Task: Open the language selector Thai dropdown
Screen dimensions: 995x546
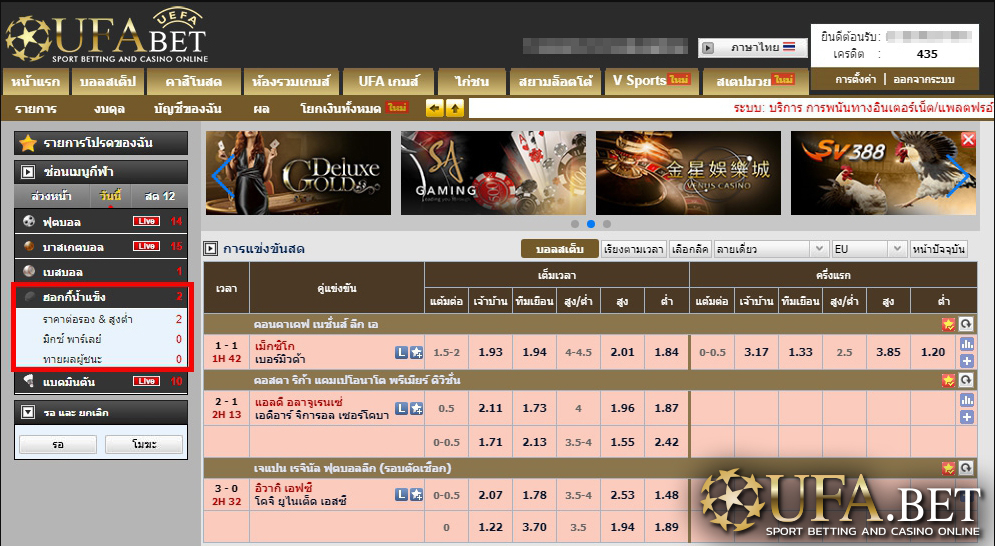Action: [x=753, y=48]
